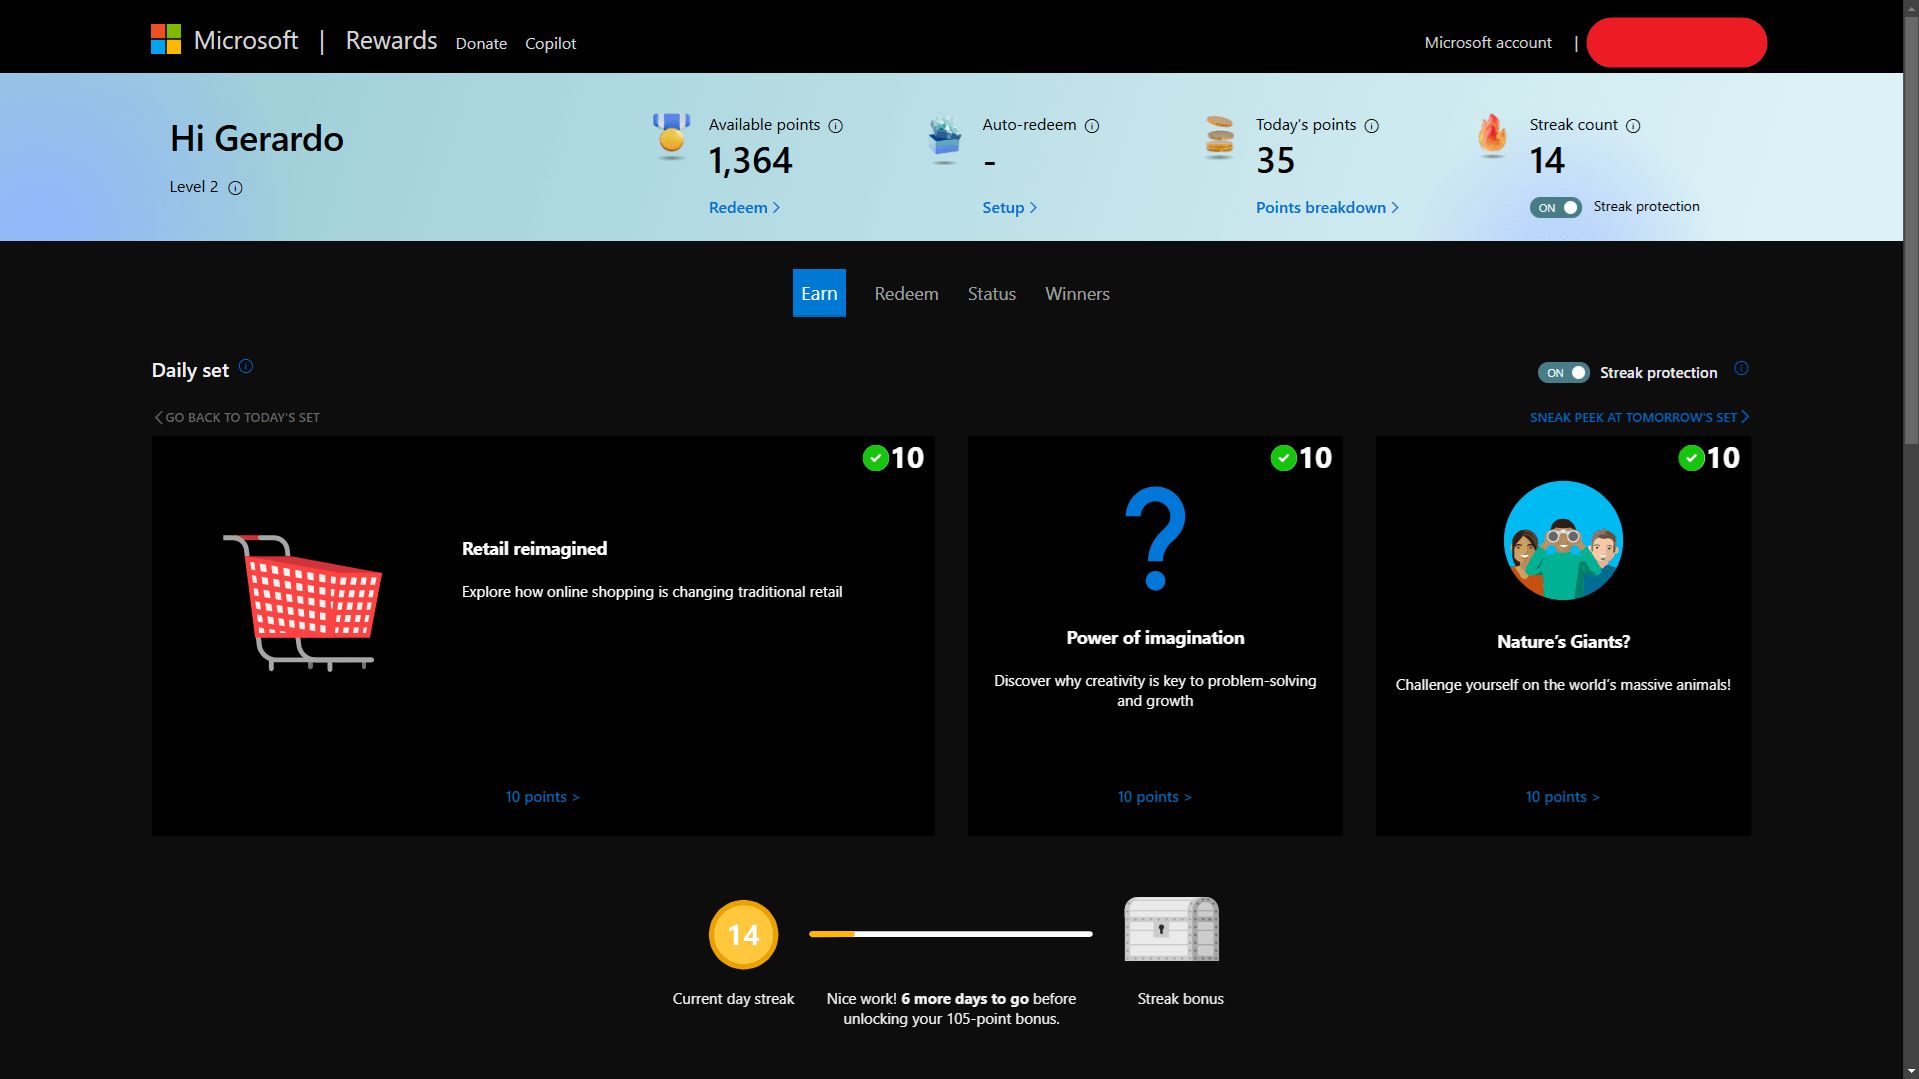
Task: Click info icon beside Daily set Streak protection
Action: coord(1741,368)
